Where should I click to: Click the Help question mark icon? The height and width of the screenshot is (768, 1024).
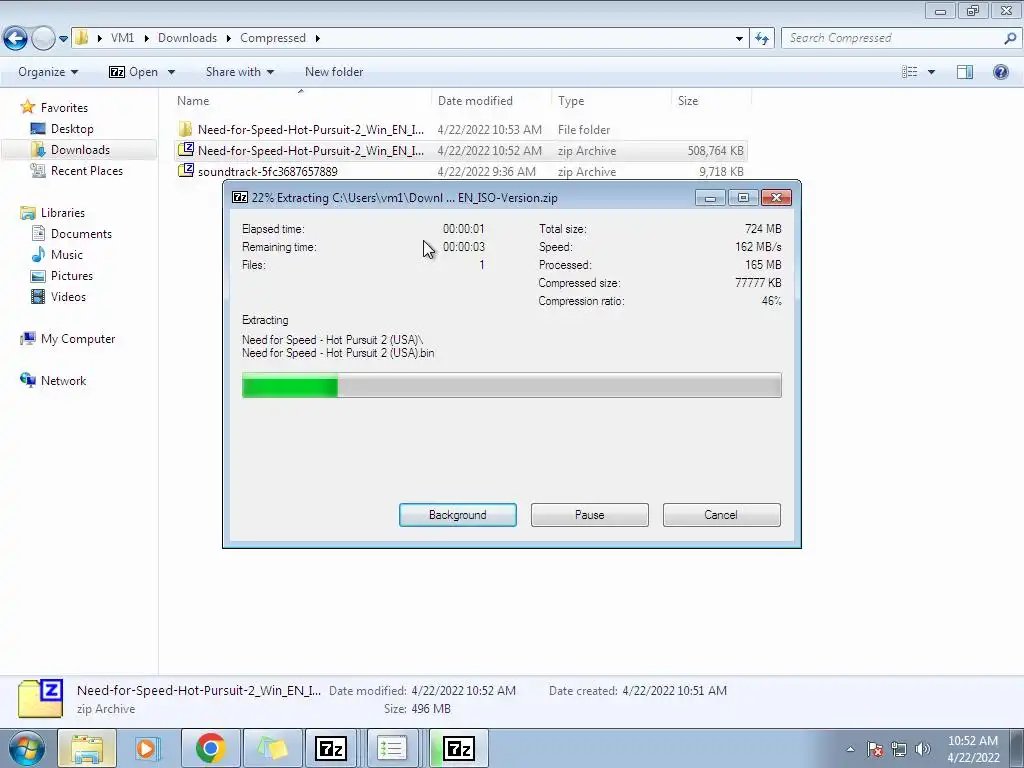1000,72
